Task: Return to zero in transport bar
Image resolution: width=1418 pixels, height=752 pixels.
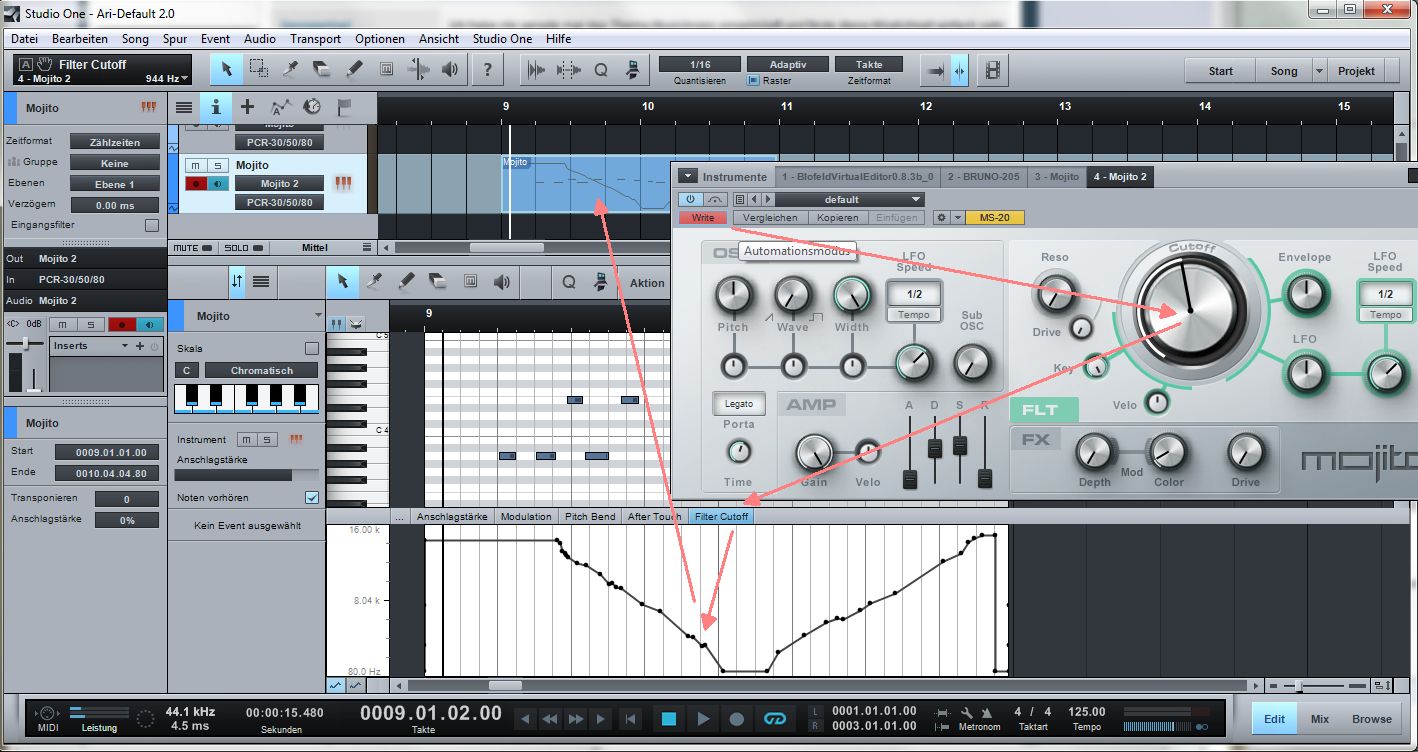Action: pos(630,718)
